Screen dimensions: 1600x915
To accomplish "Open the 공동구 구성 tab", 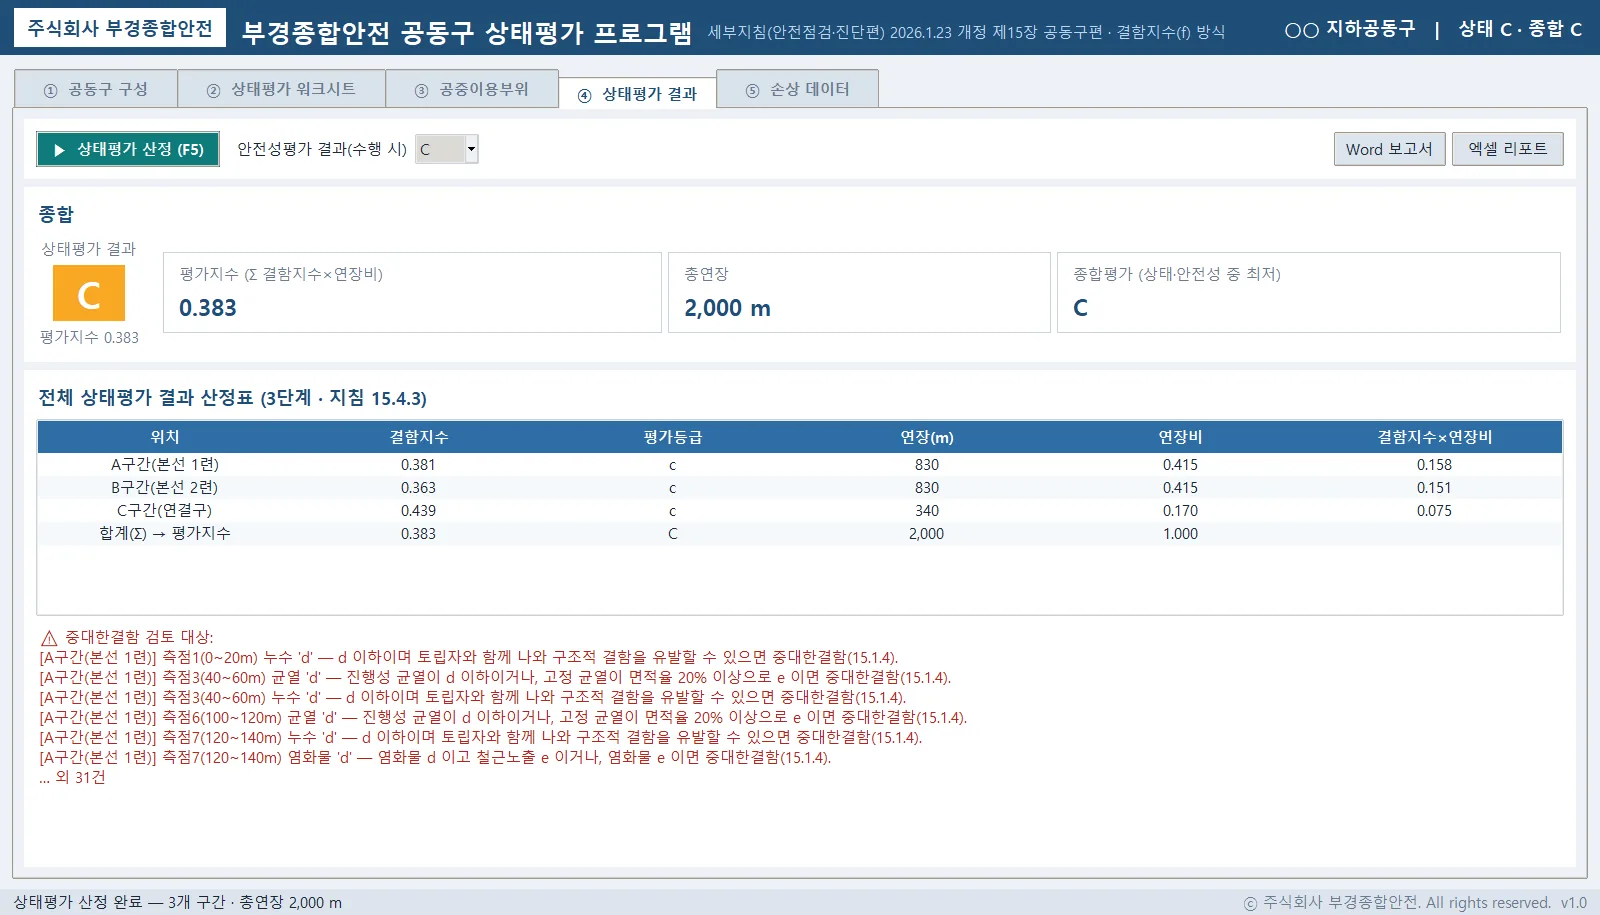I will (96, 89).
